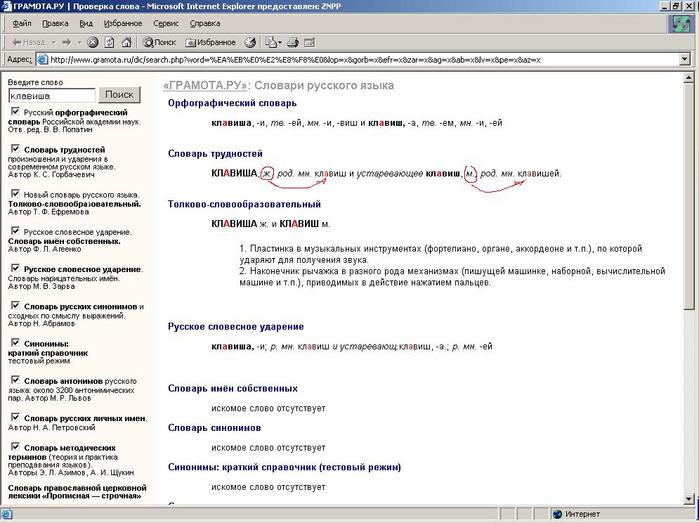Viewport: 699px width, 523px height.
Task: Click the Орфографический словарь heading
Action: pyautogui.click(x=232, y=103)
